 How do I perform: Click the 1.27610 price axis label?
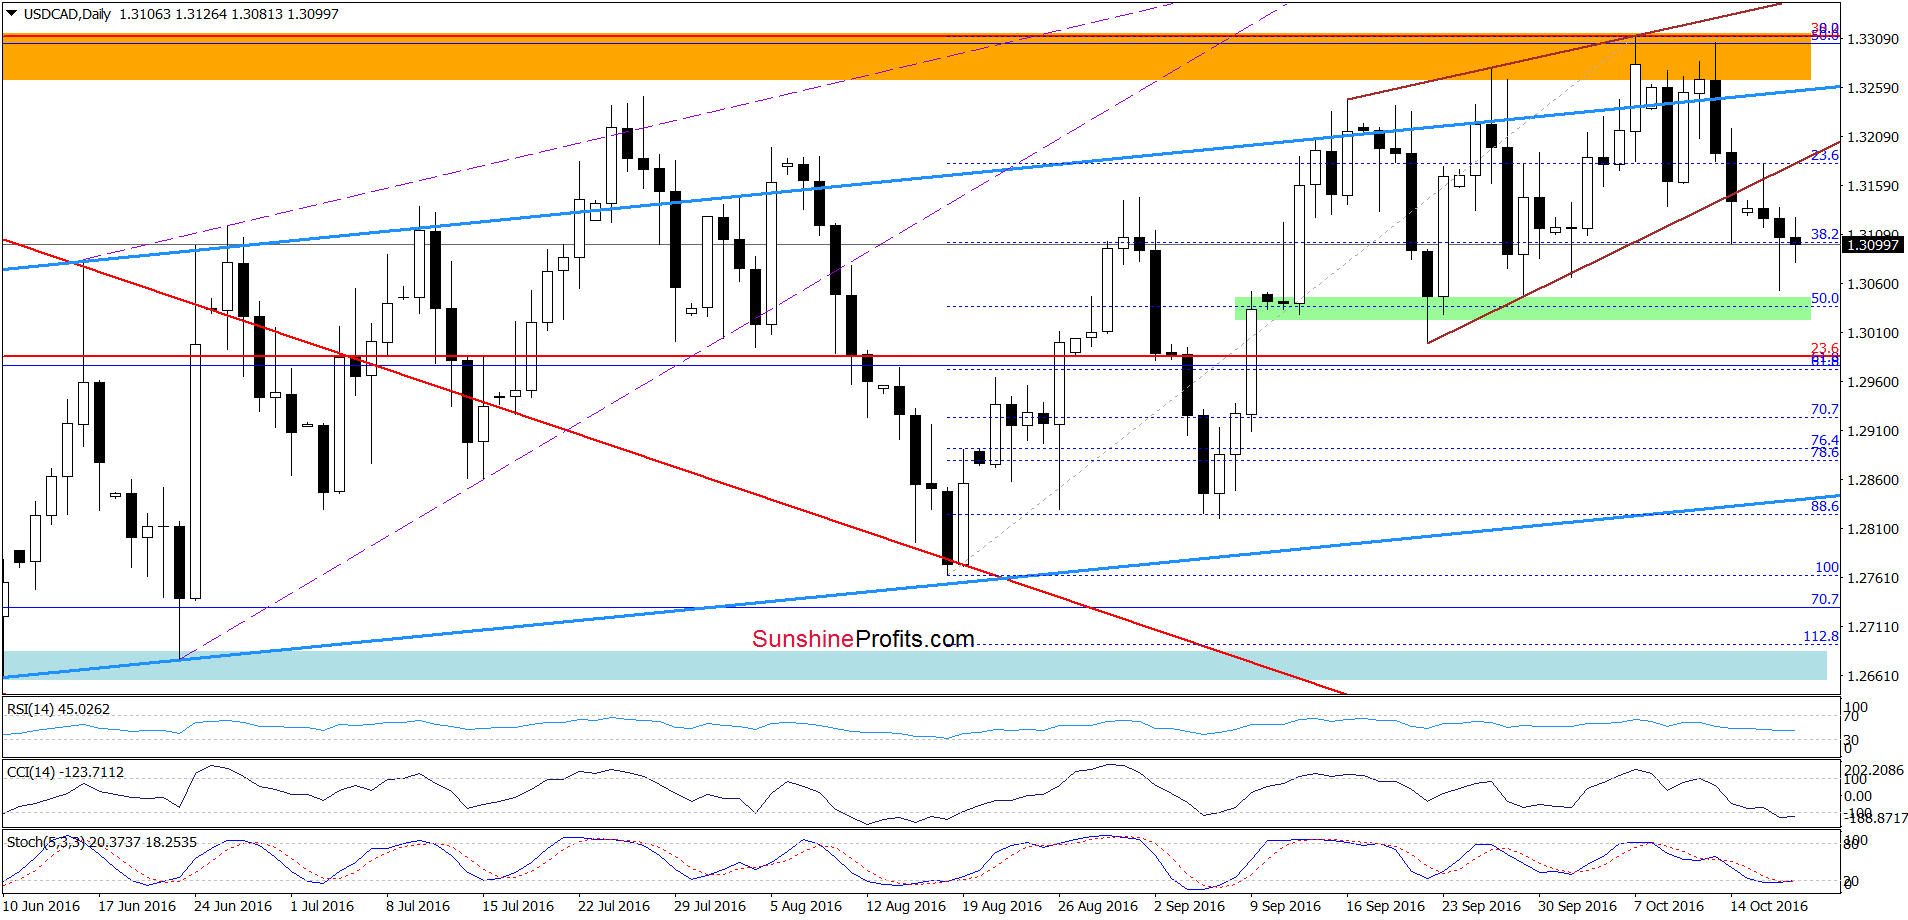click(x=1872, y=578)
